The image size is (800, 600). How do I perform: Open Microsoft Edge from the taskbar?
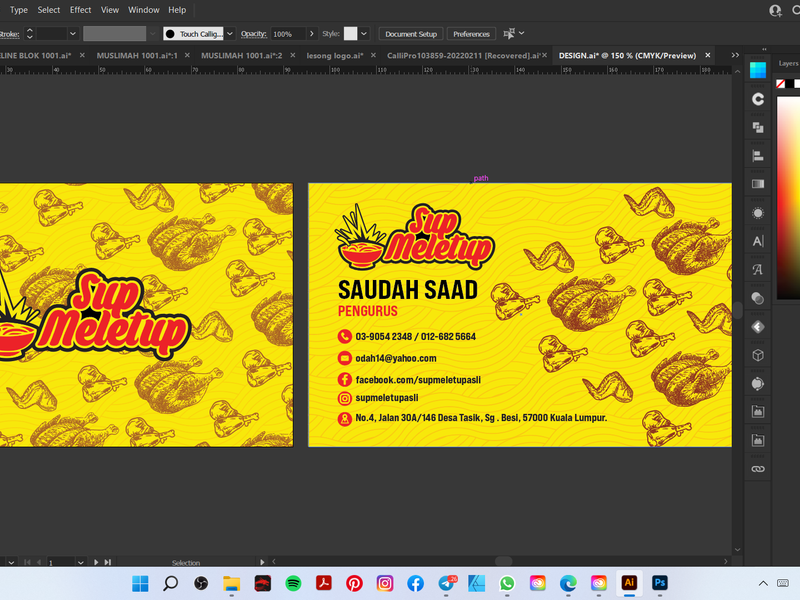coord(568,583)
